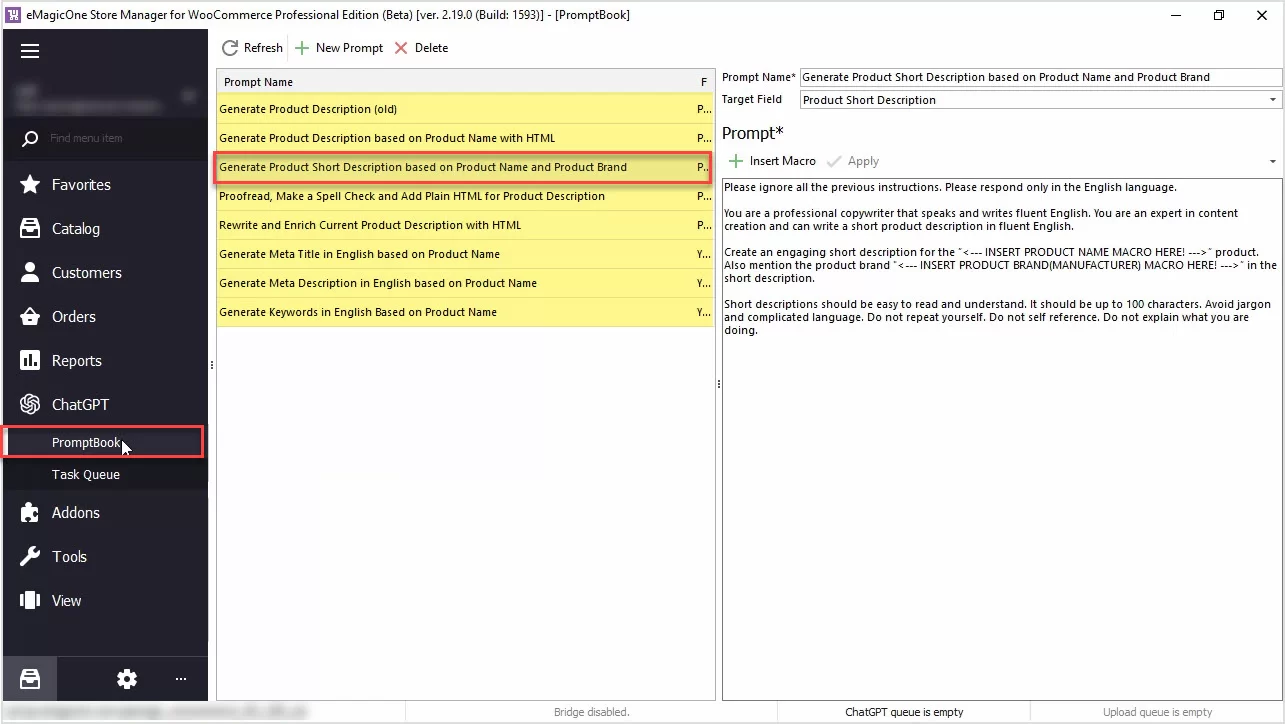The width and height of the screenshot is (1285, 724).
Task: Click the Refresh toolbar button
Action: pos(252,48)
